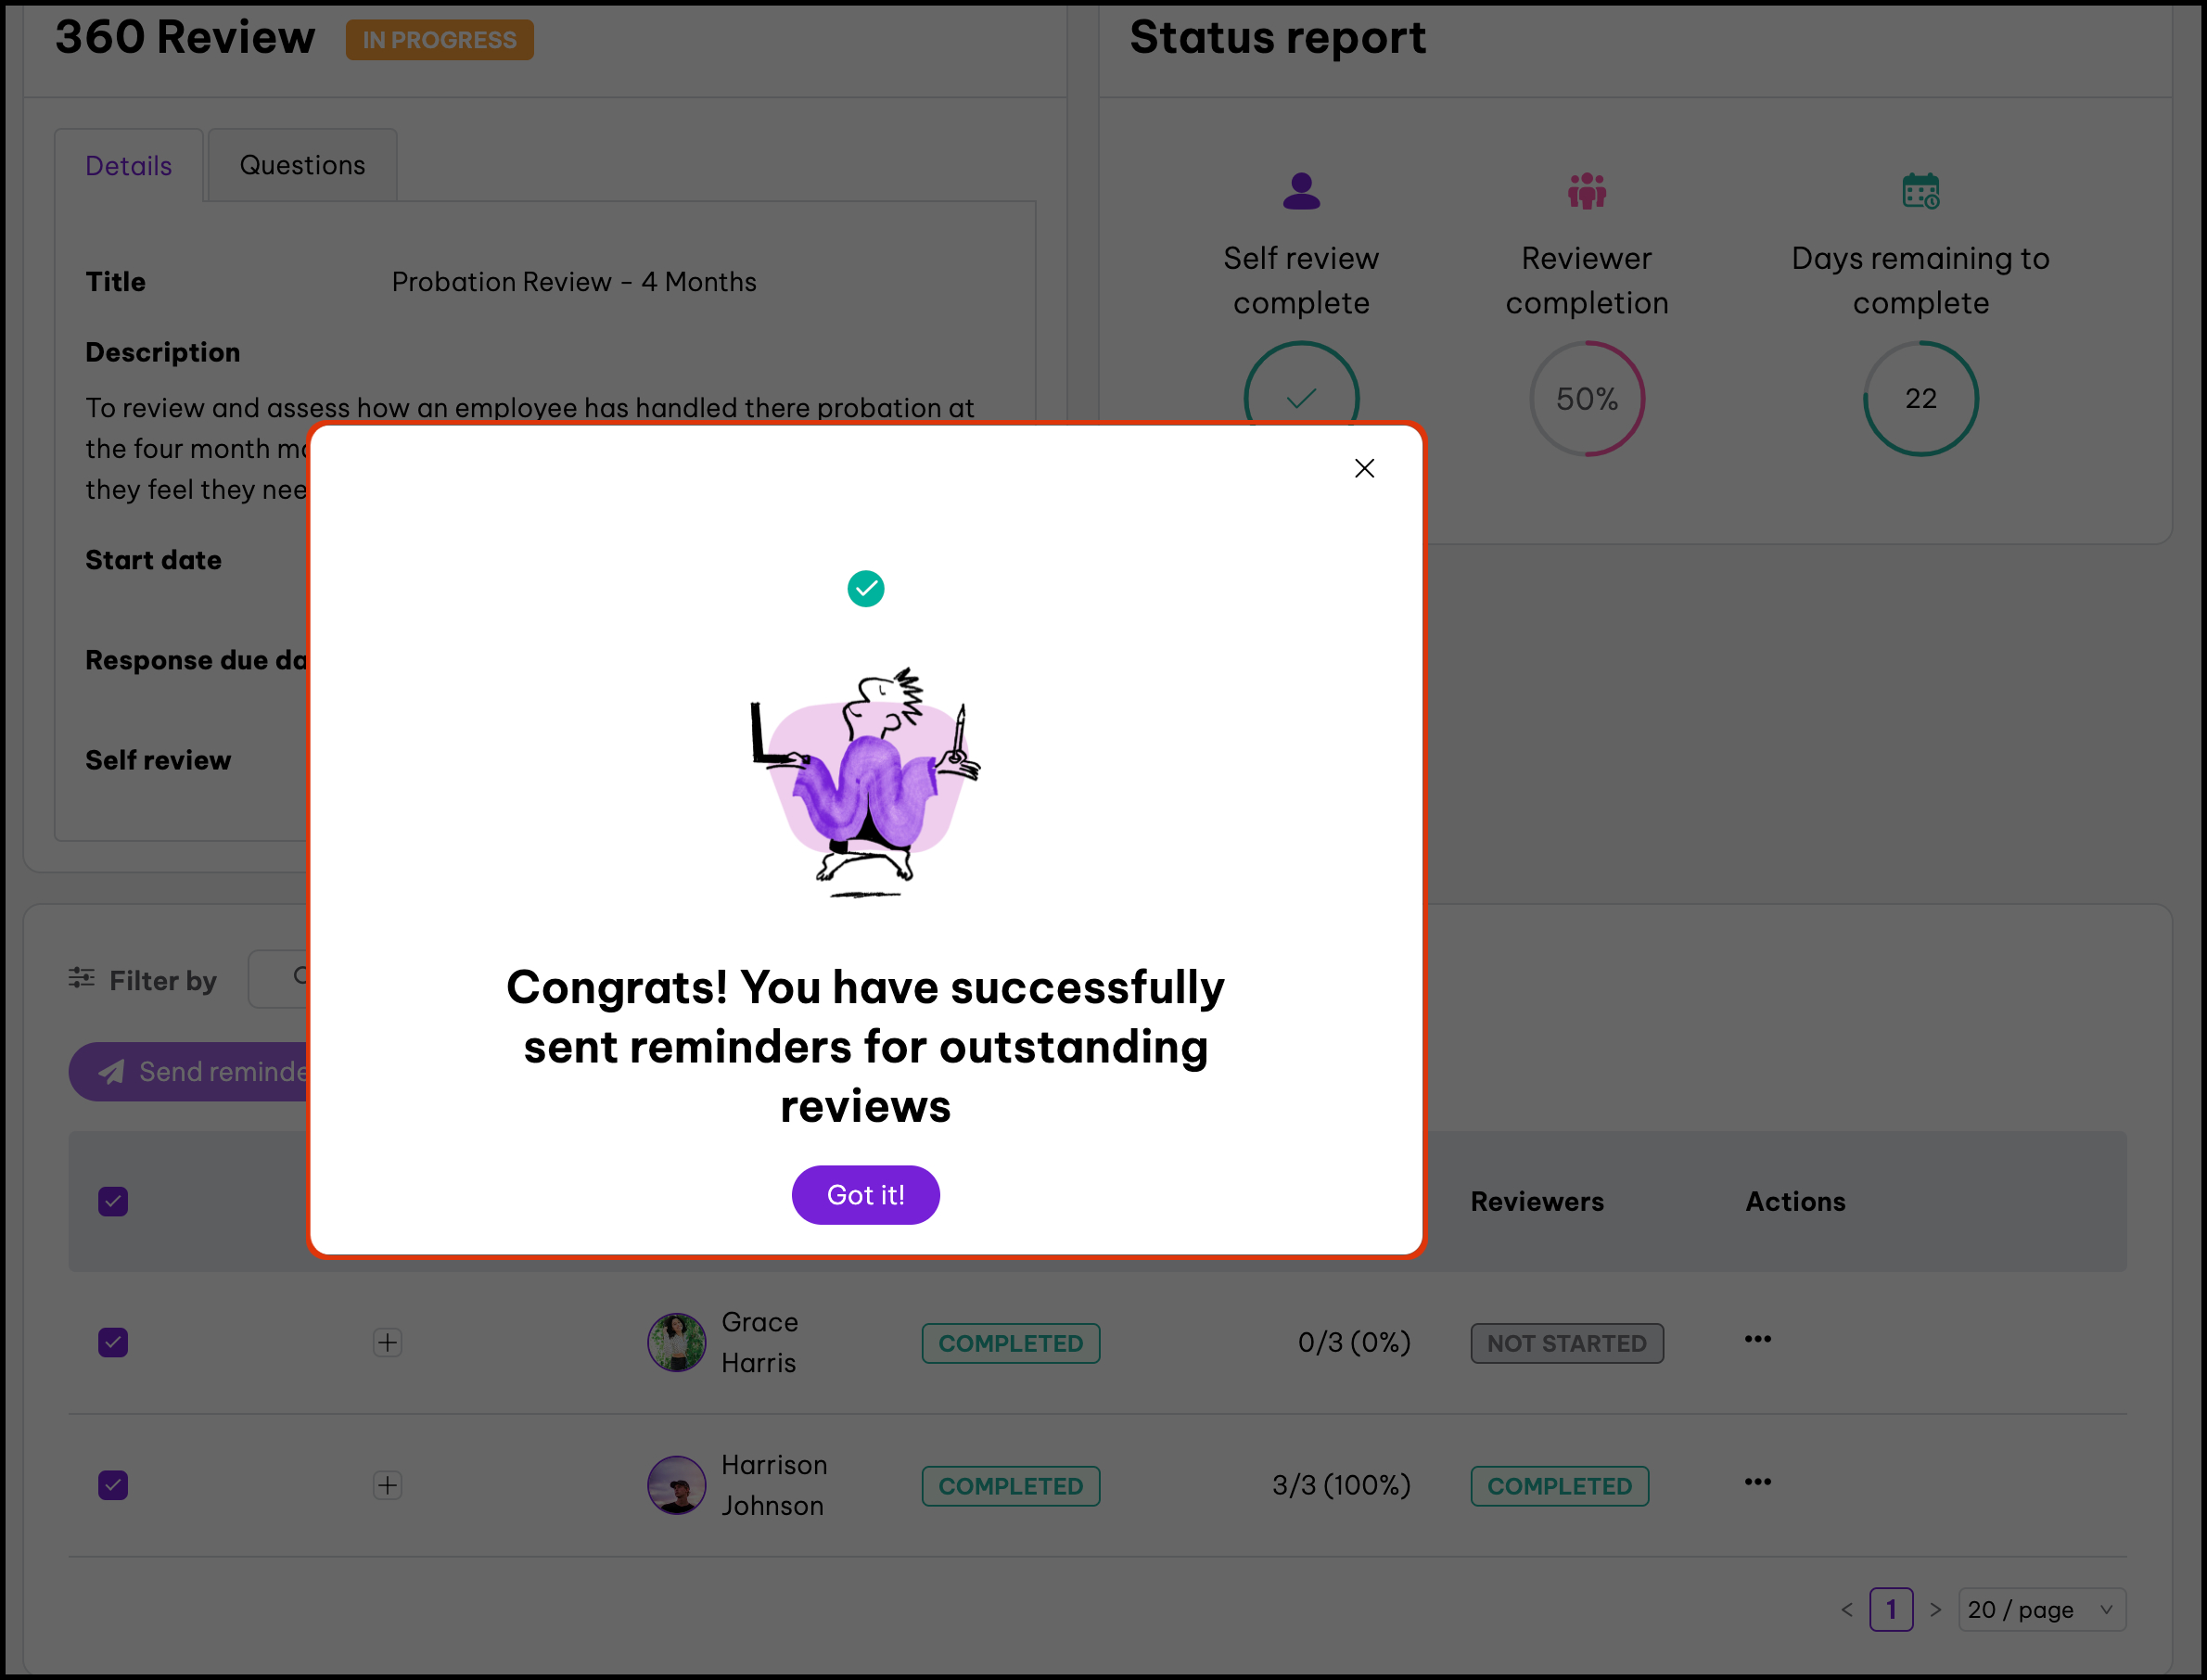The width and height of the screenshot is (2207, 1680).
Task: Click the Reviewer completion group icon
Action: tap(1586, 190)
